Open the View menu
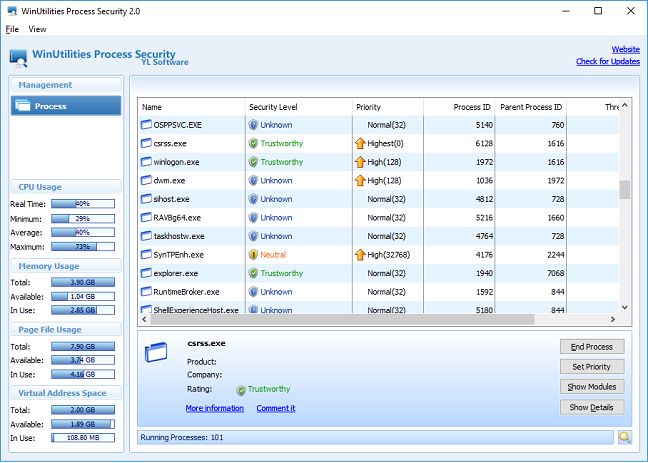Image resolution: width=648 pixels, height=463 pixels. coord(37,29)
